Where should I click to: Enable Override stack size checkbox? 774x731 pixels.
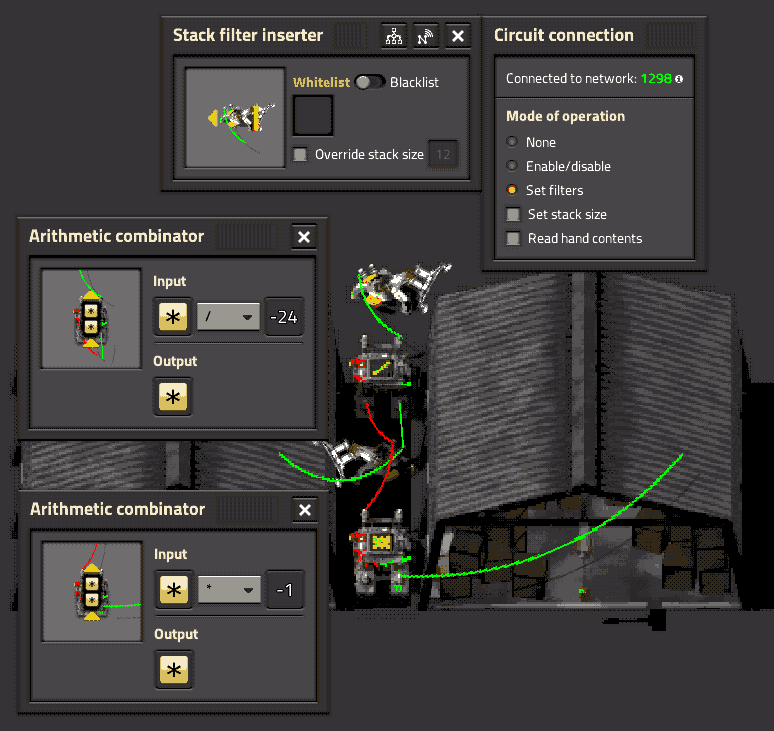(300, 154)
